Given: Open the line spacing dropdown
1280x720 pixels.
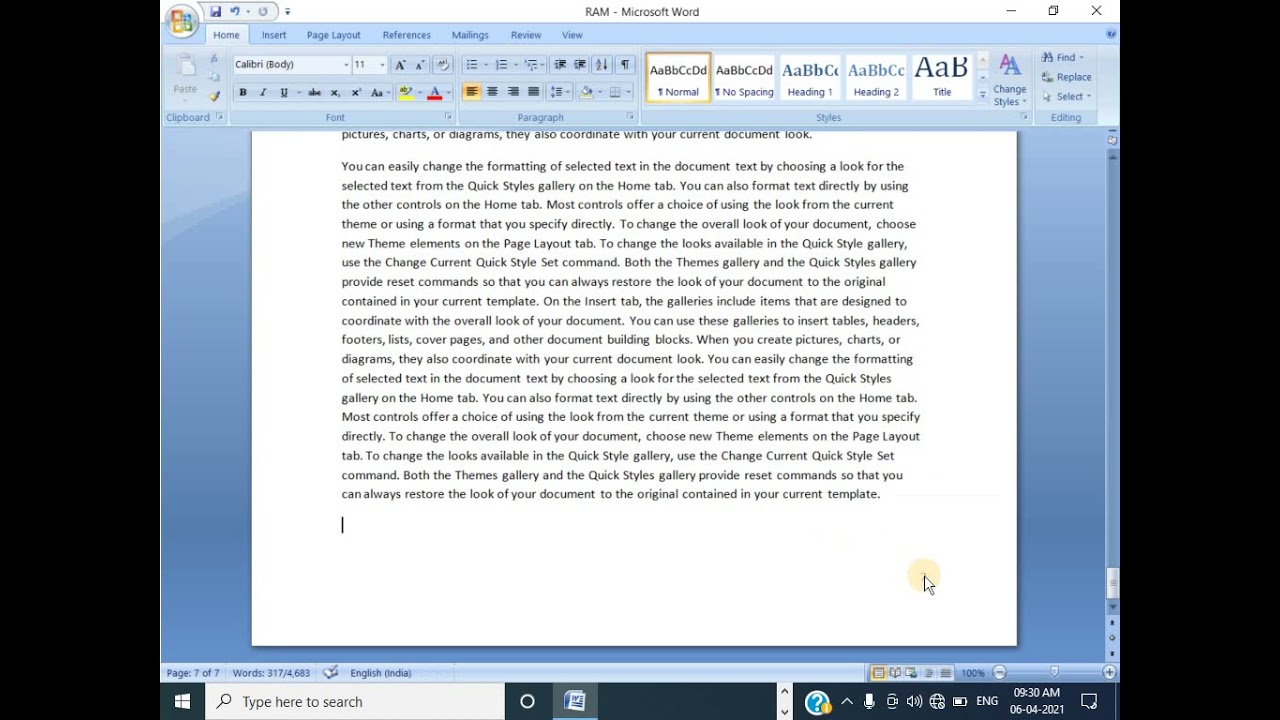Looking at the screenshot, I should coord(560,92).
